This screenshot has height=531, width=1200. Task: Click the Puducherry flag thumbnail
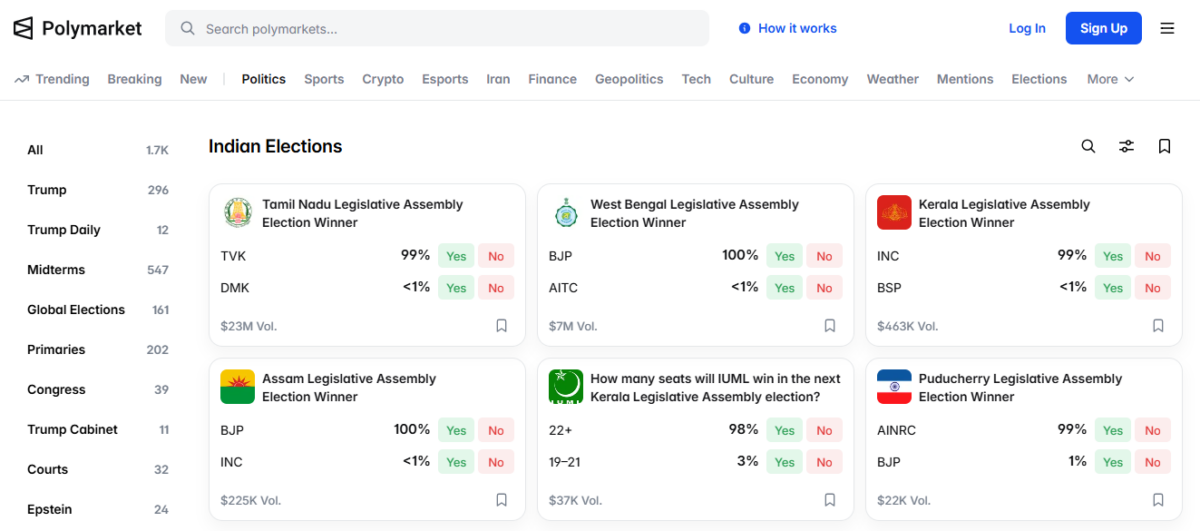click(894, 387)
